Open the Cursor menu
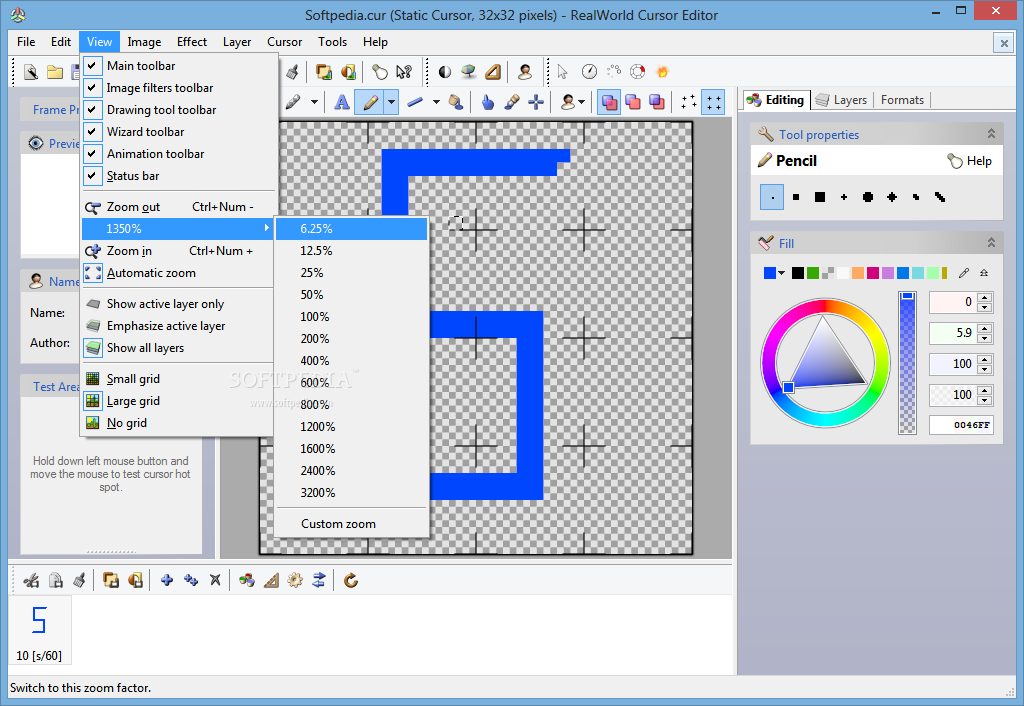This screenshot has height=706, width=1024. click(x=284, y=42)
